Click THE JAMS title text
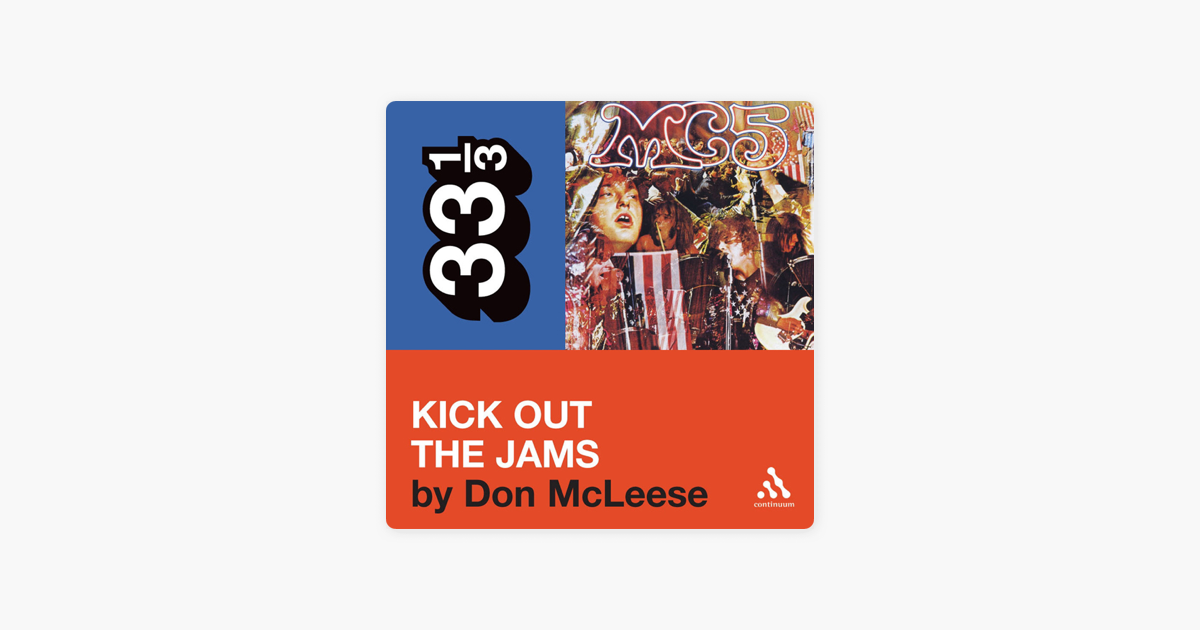 505,454
